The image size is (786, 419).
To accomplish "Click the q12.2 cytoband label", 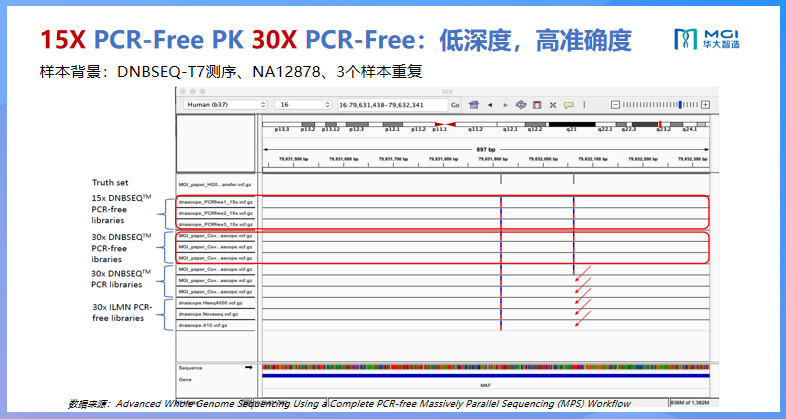I will [x=535, y=129].
